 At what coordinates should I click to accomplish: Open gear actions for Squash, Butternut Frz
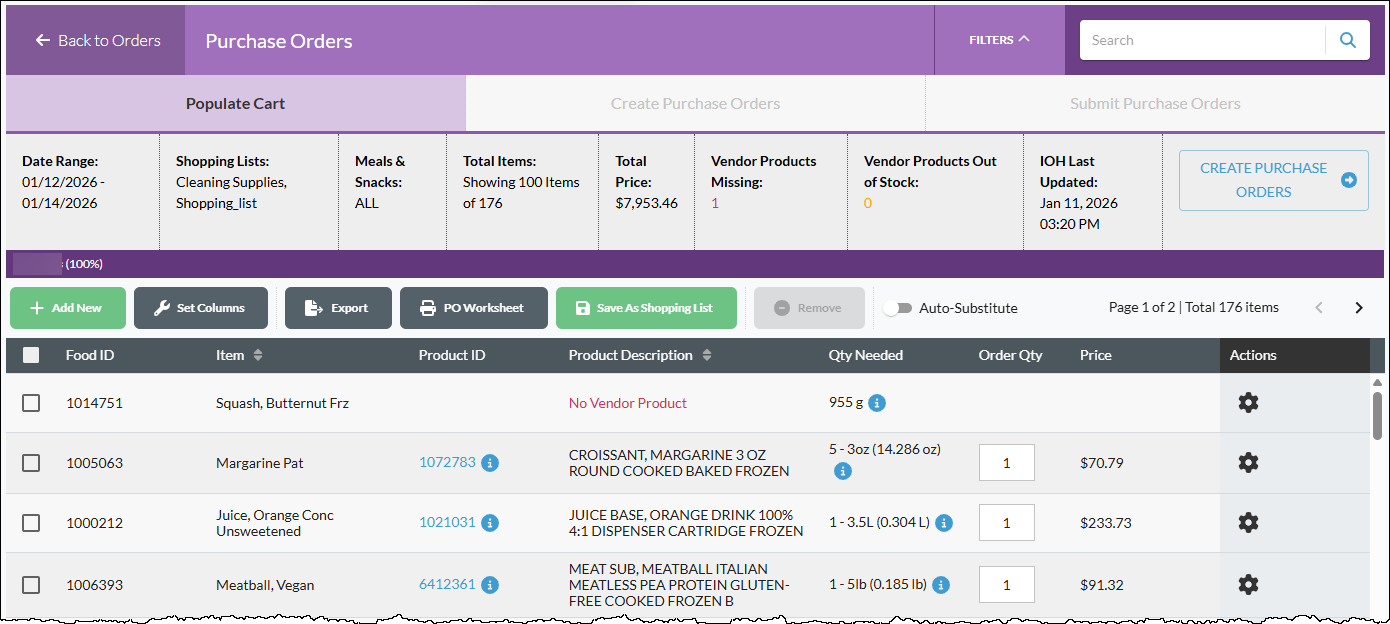pos(1248,403)
